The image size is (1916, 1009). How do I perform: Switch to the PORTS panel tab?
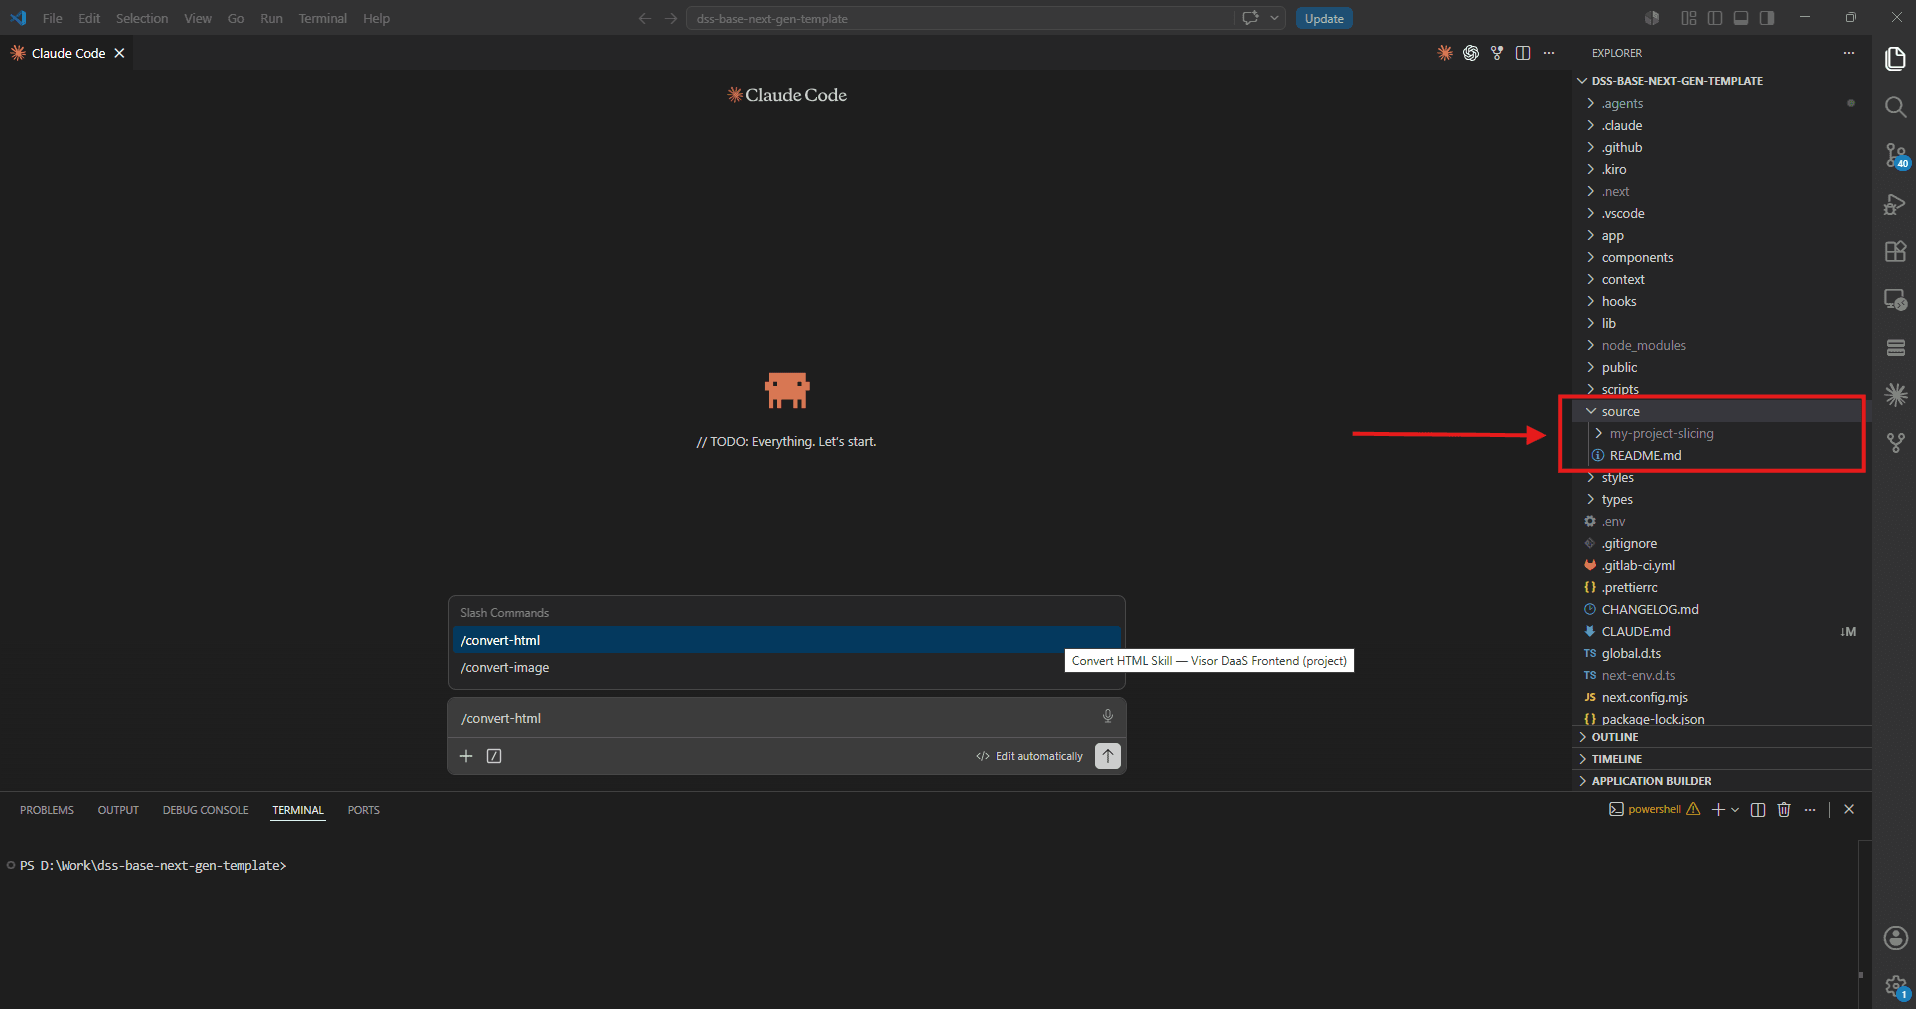(364, 810)
